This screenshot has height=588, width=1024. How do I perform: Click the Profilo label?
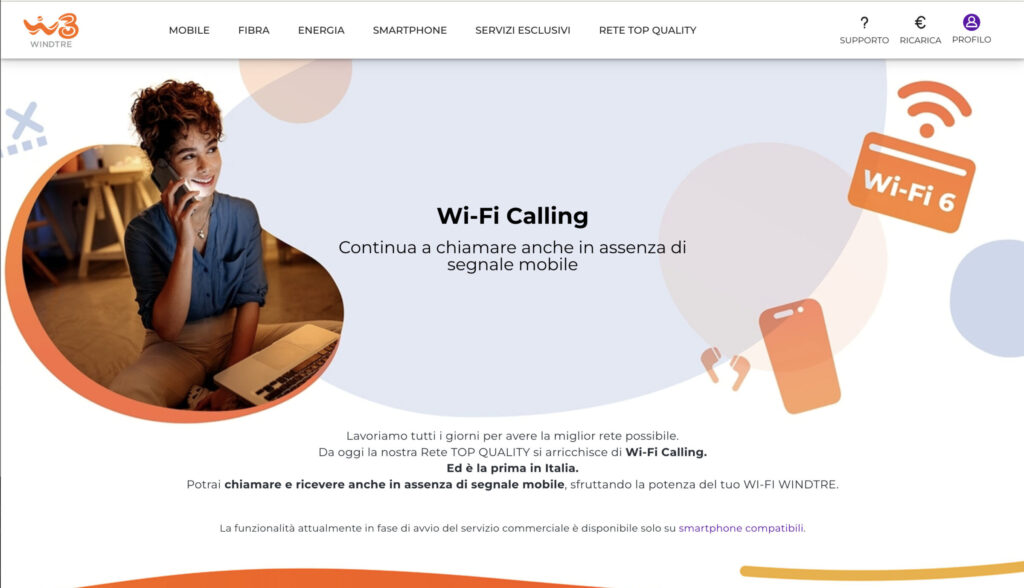pos(971,39)
